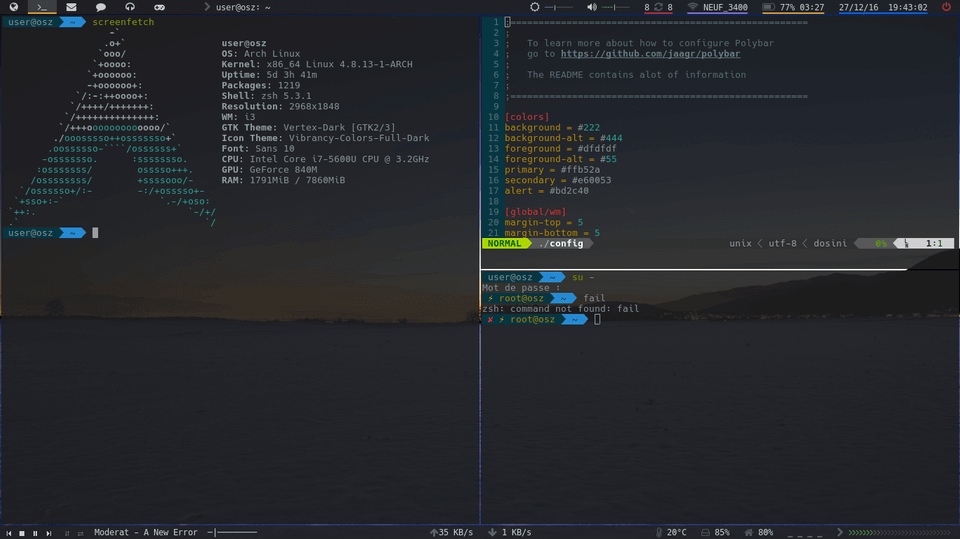Click the NORMAL mode indicator in vim
Image resolution: width=960 pixels, height=539 pixels.
coord(504,243)
